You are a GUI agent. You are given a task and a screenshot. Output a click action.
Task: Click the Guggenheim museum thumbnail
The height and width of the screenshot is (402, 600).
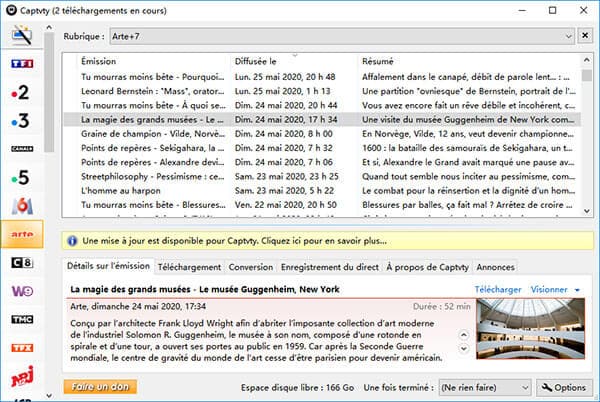(530, 329)
